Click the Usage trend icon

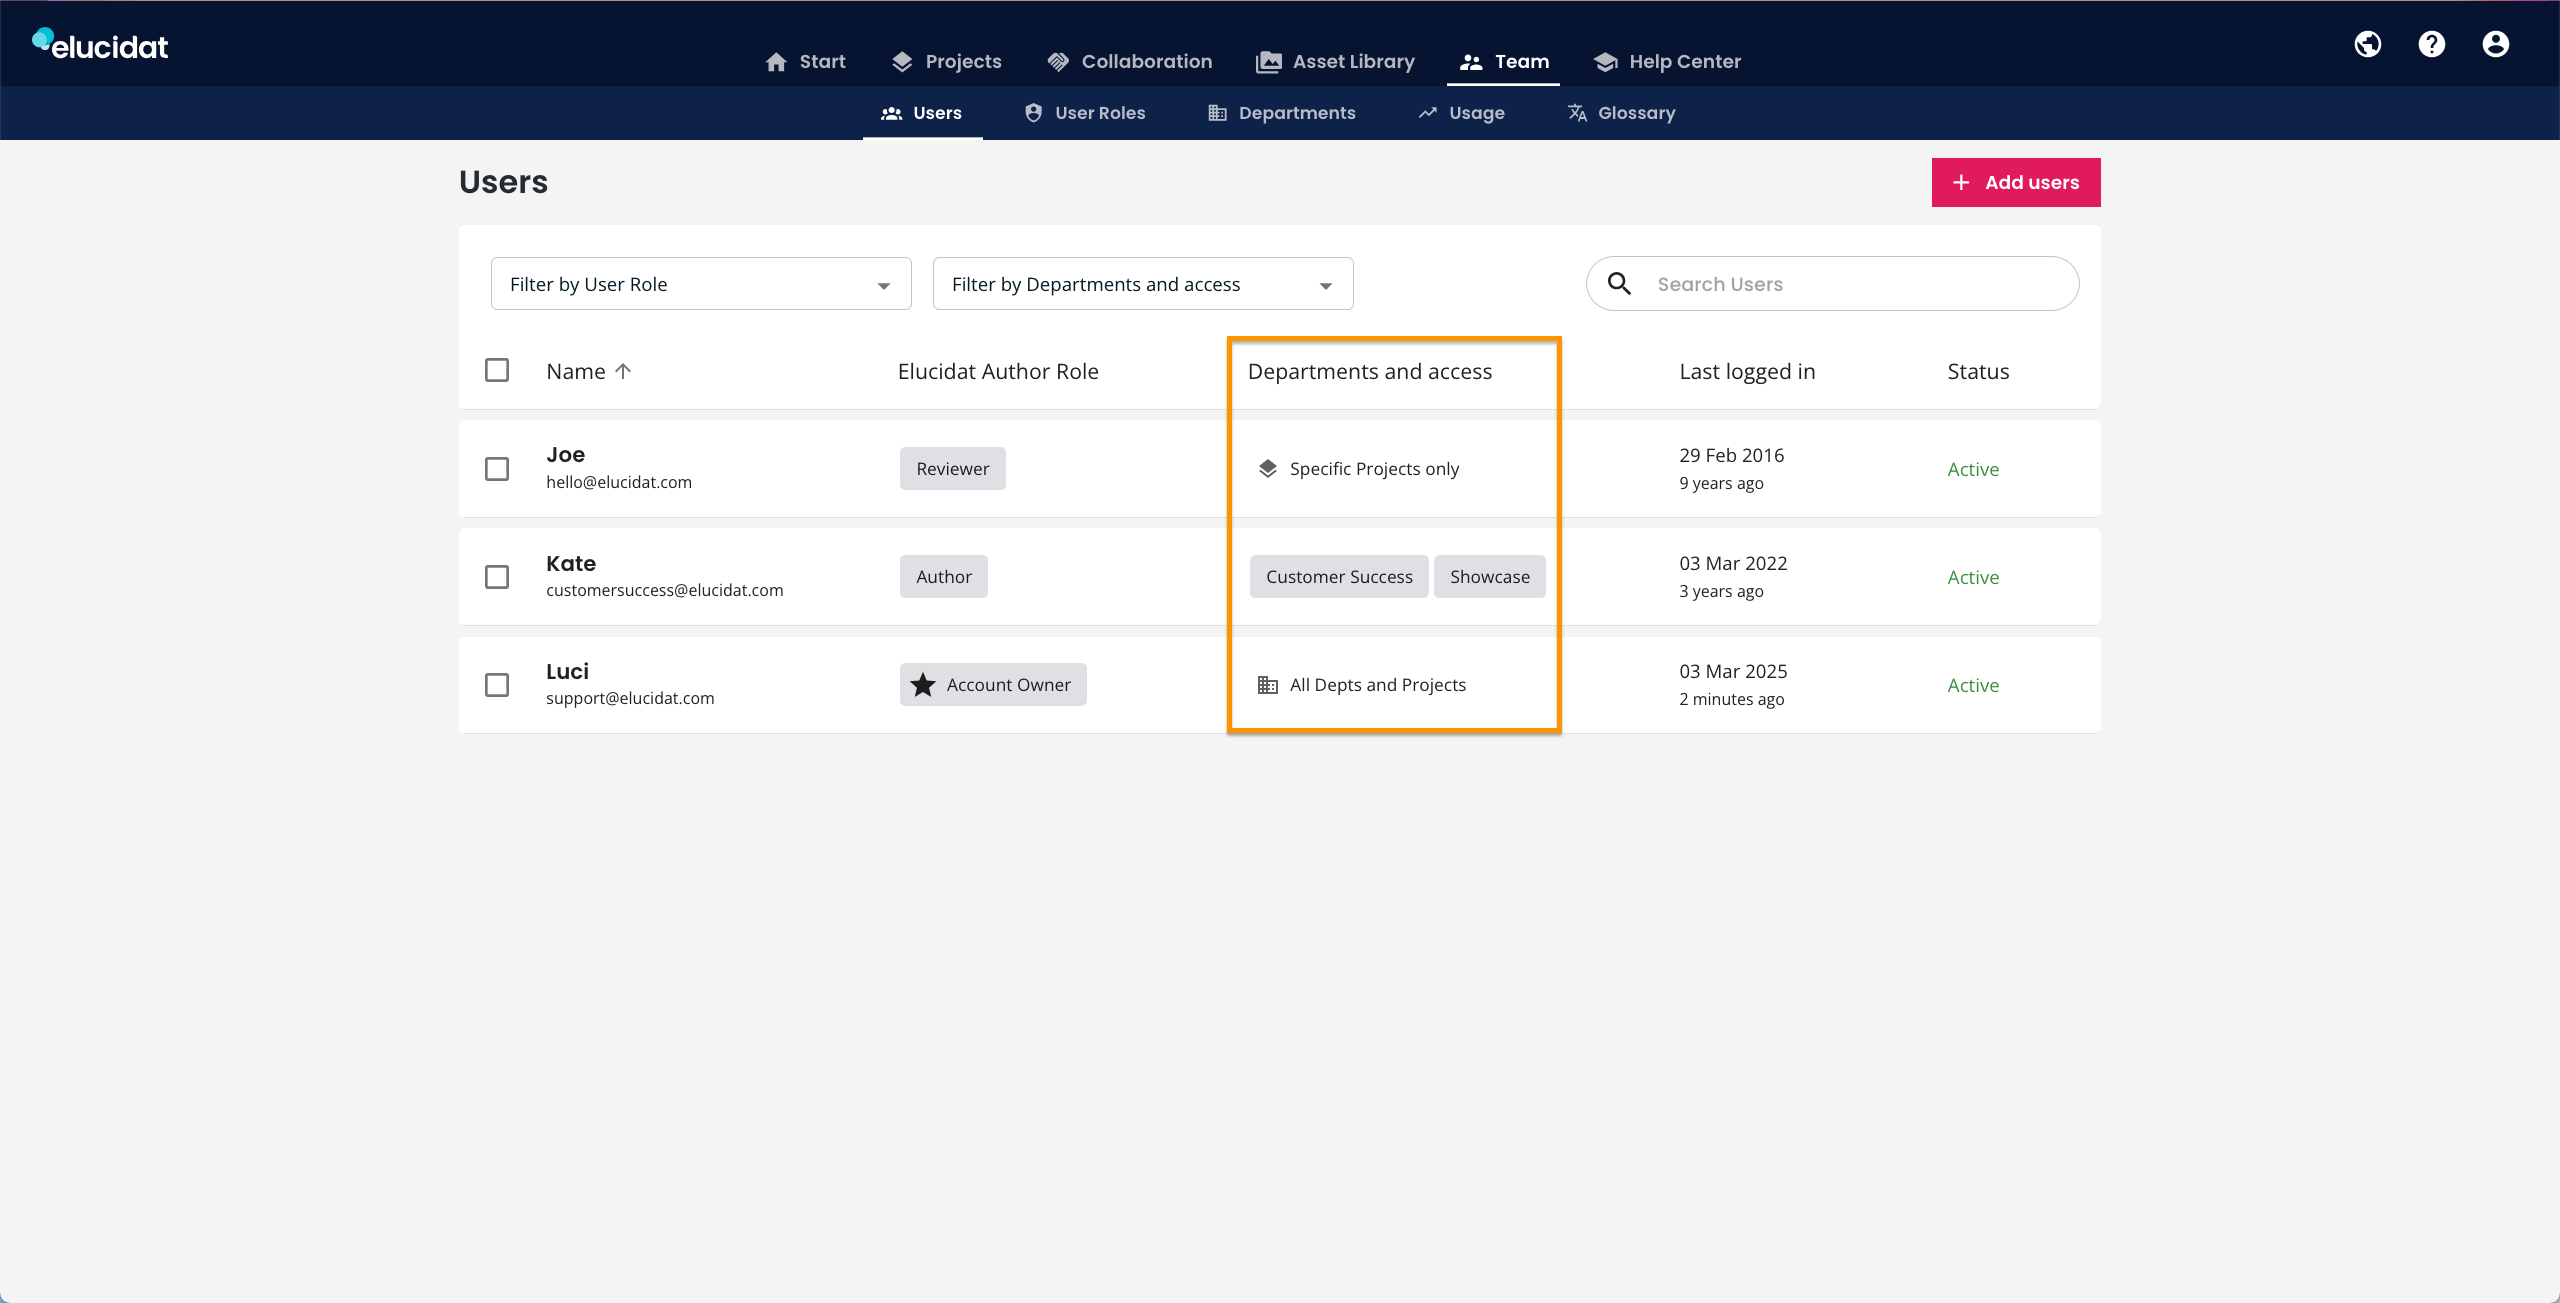tap(1428, 113)
